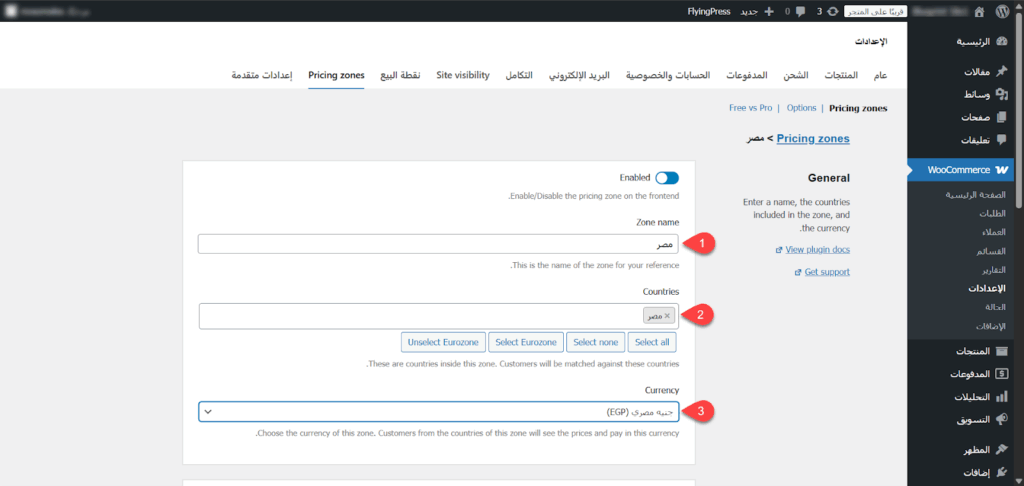The height and width of the screenshot is (486, 1024).
Task: Open the site home icon
Action: click(x=977, y=11)
